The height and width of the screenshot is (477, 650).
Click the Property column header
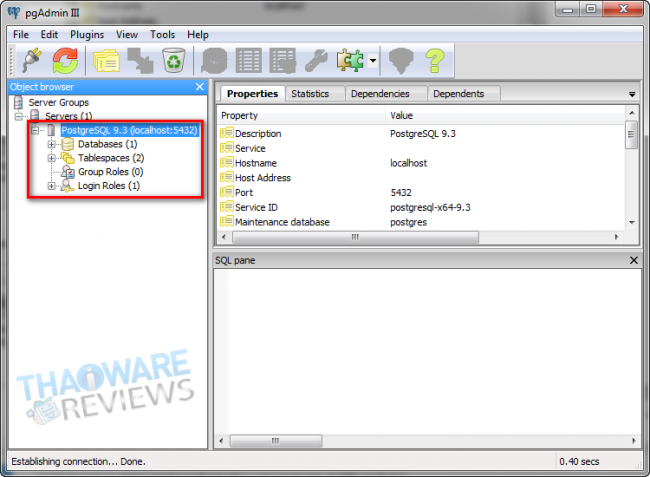pyautogui.click(x=301, y=116)
